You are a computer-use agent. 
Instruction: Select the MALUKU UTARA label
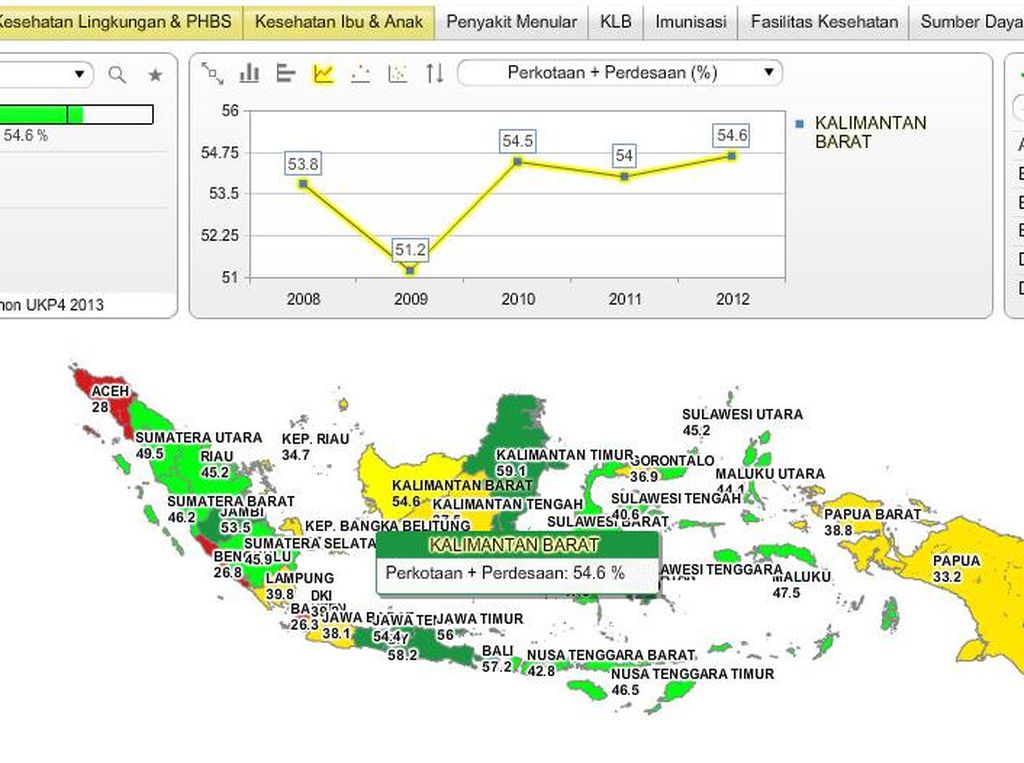(x=770, y=474)
